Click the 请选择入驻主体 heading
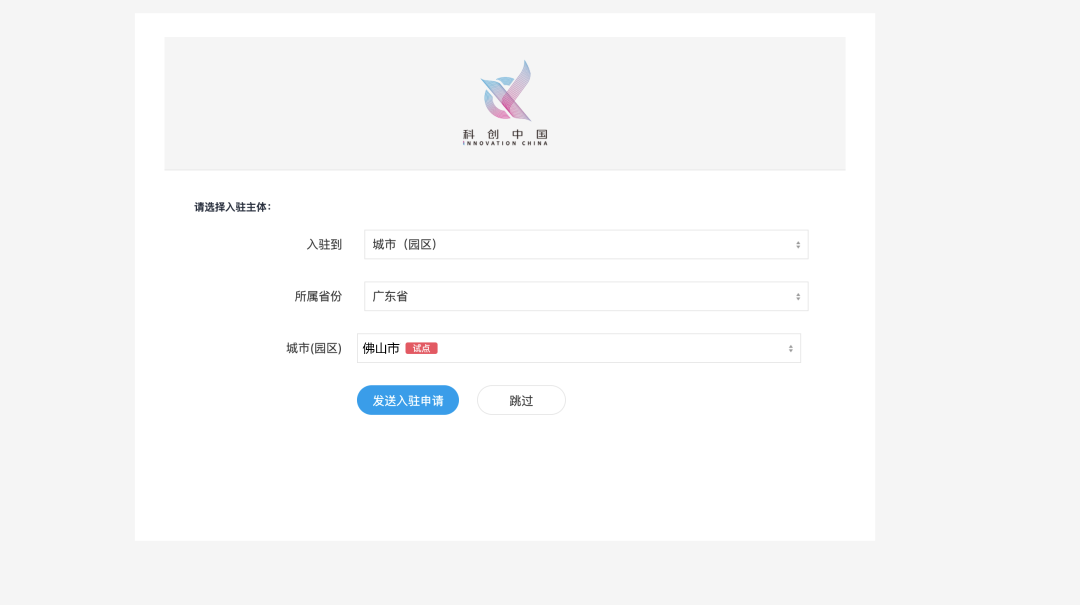 230,207
